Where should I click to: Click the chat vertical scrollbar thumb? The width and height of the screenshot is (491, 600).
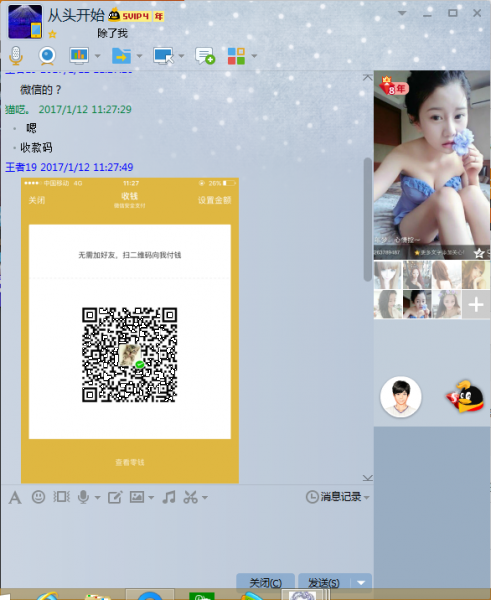coord(368,220)
